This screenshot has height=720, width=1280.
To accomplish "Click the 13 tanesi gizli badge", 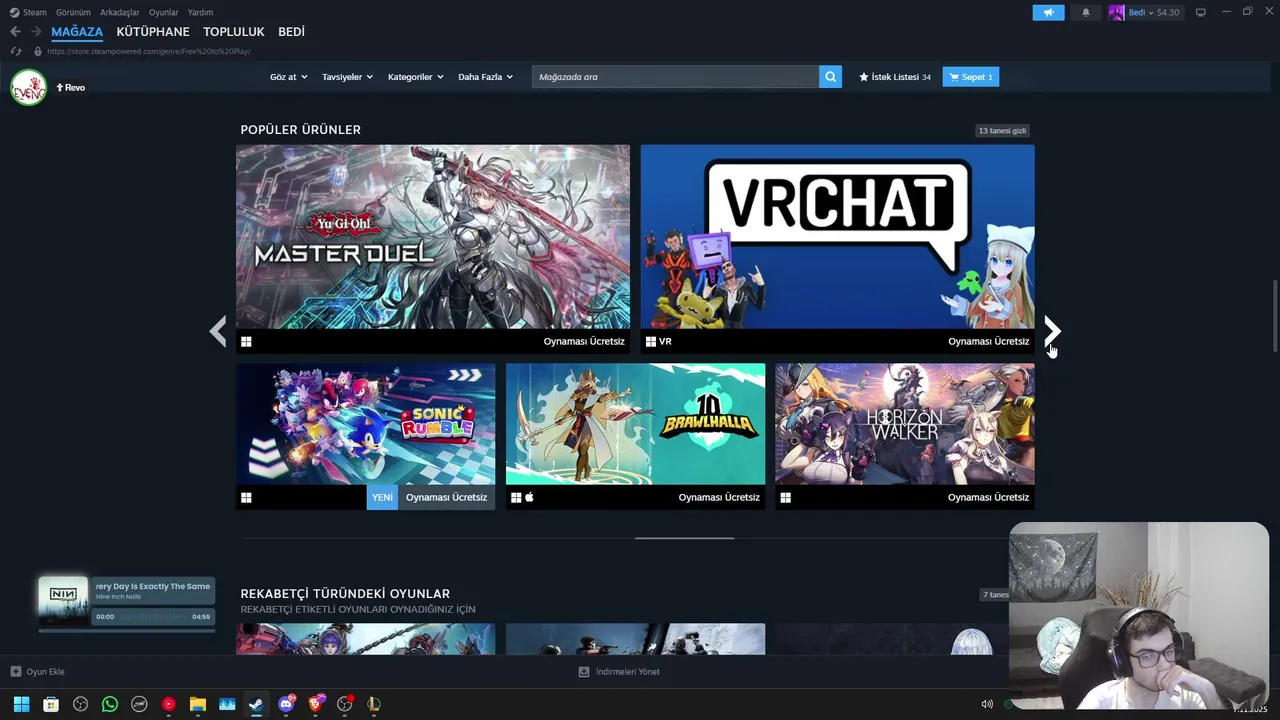I will (x=1002, y=131).
